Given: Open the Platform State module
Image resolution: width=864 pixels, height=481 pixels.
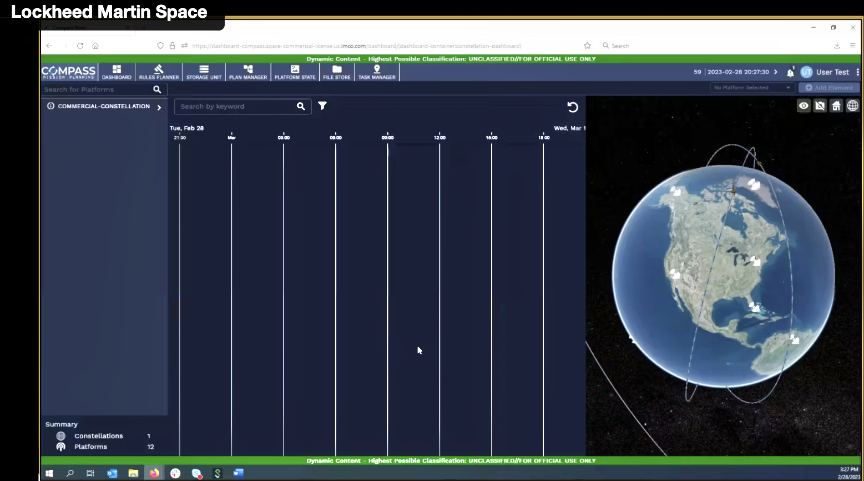Looking at the screenshot, I should click(294, 72).
